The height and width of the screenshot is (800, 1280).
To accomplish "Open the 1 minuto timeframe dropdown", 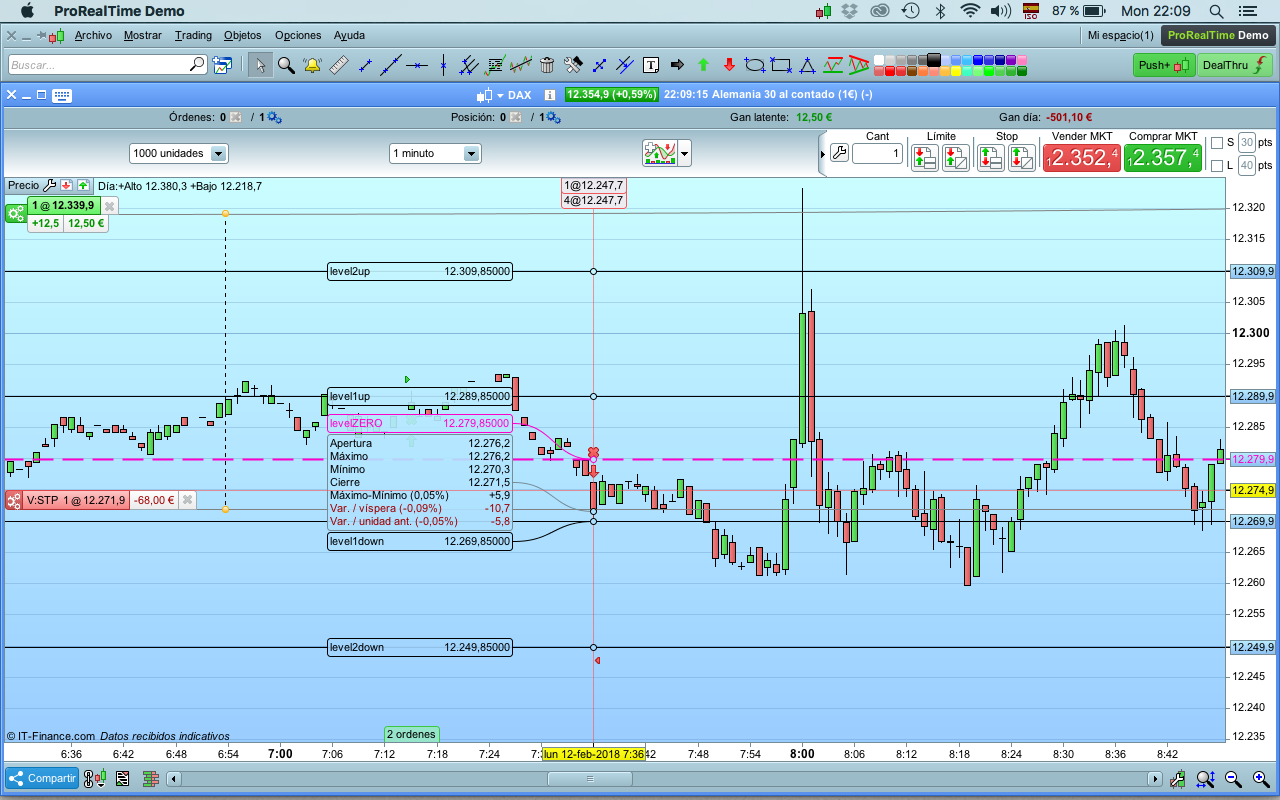I will coord(435,154).
